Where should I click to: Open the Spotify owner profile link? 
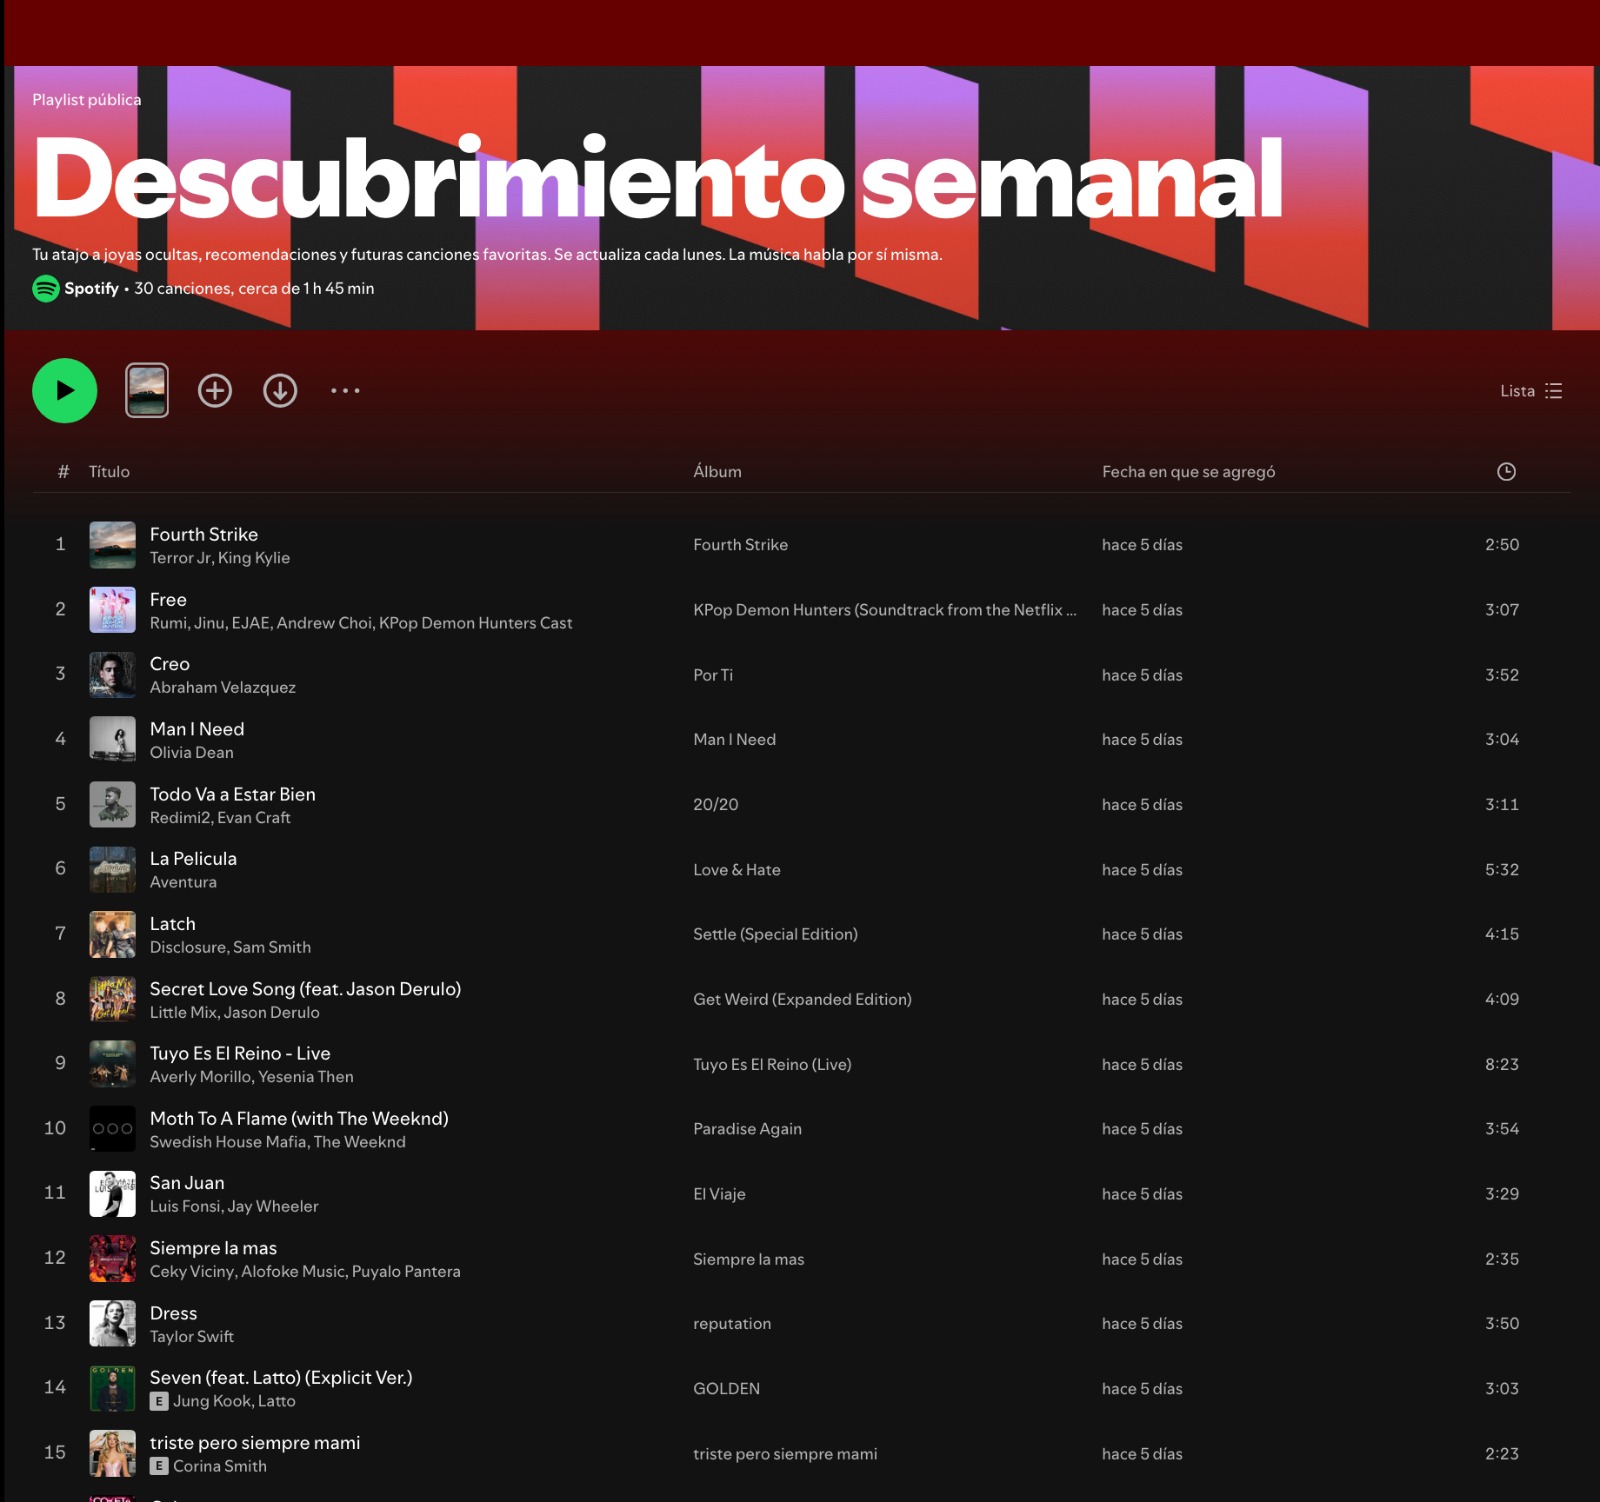click(91, 289)
